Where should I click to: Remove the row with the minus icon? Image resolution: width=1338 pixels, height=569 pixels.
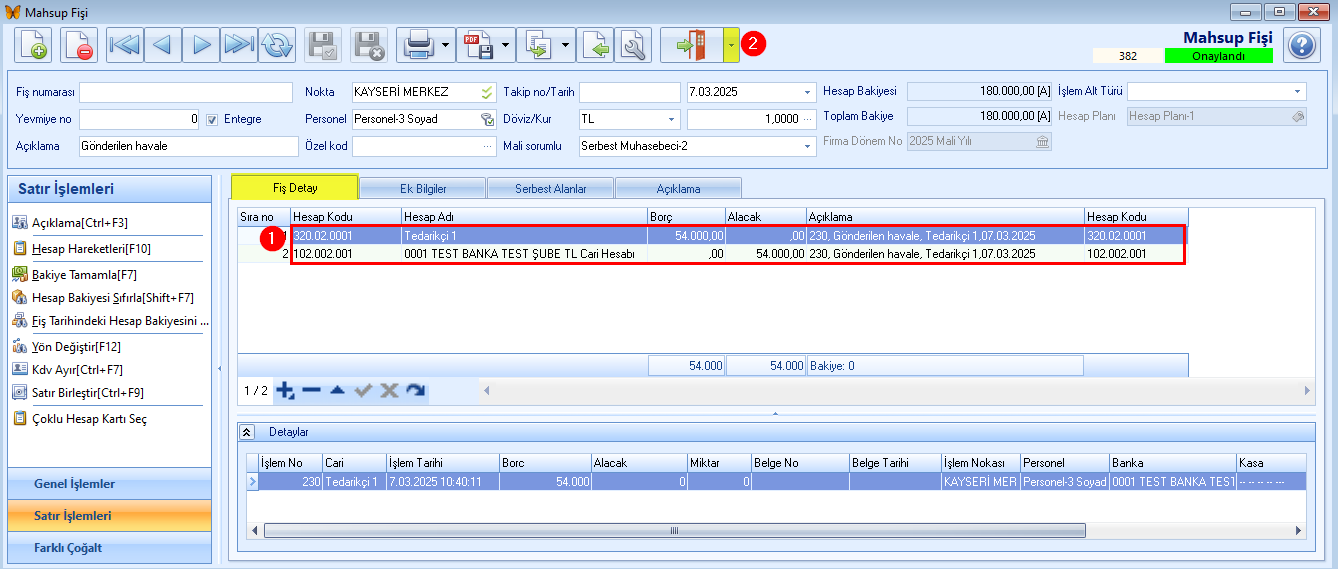point(311,390)
